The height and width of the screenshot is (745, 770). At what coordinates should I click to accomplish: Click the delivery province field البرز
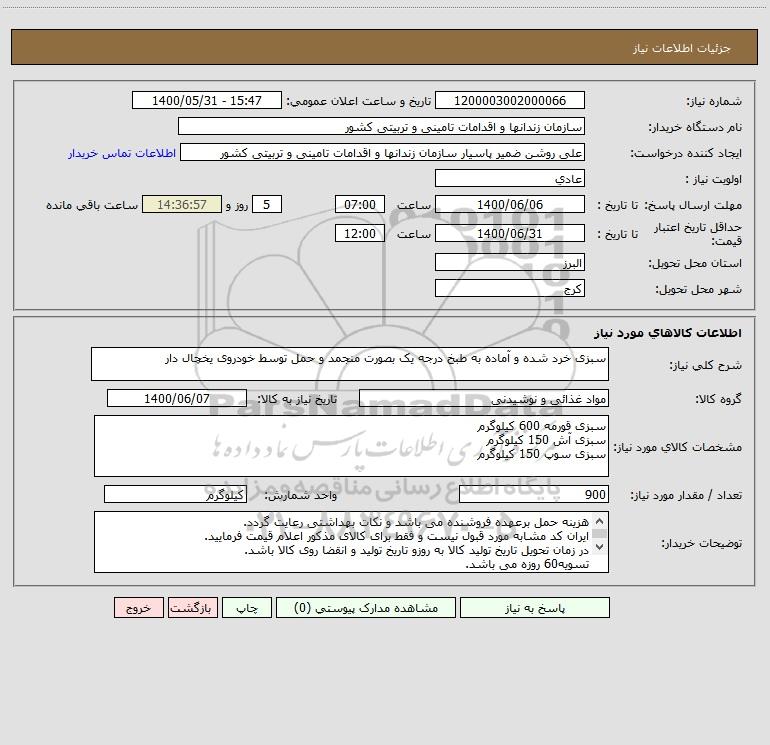point(510,262)
